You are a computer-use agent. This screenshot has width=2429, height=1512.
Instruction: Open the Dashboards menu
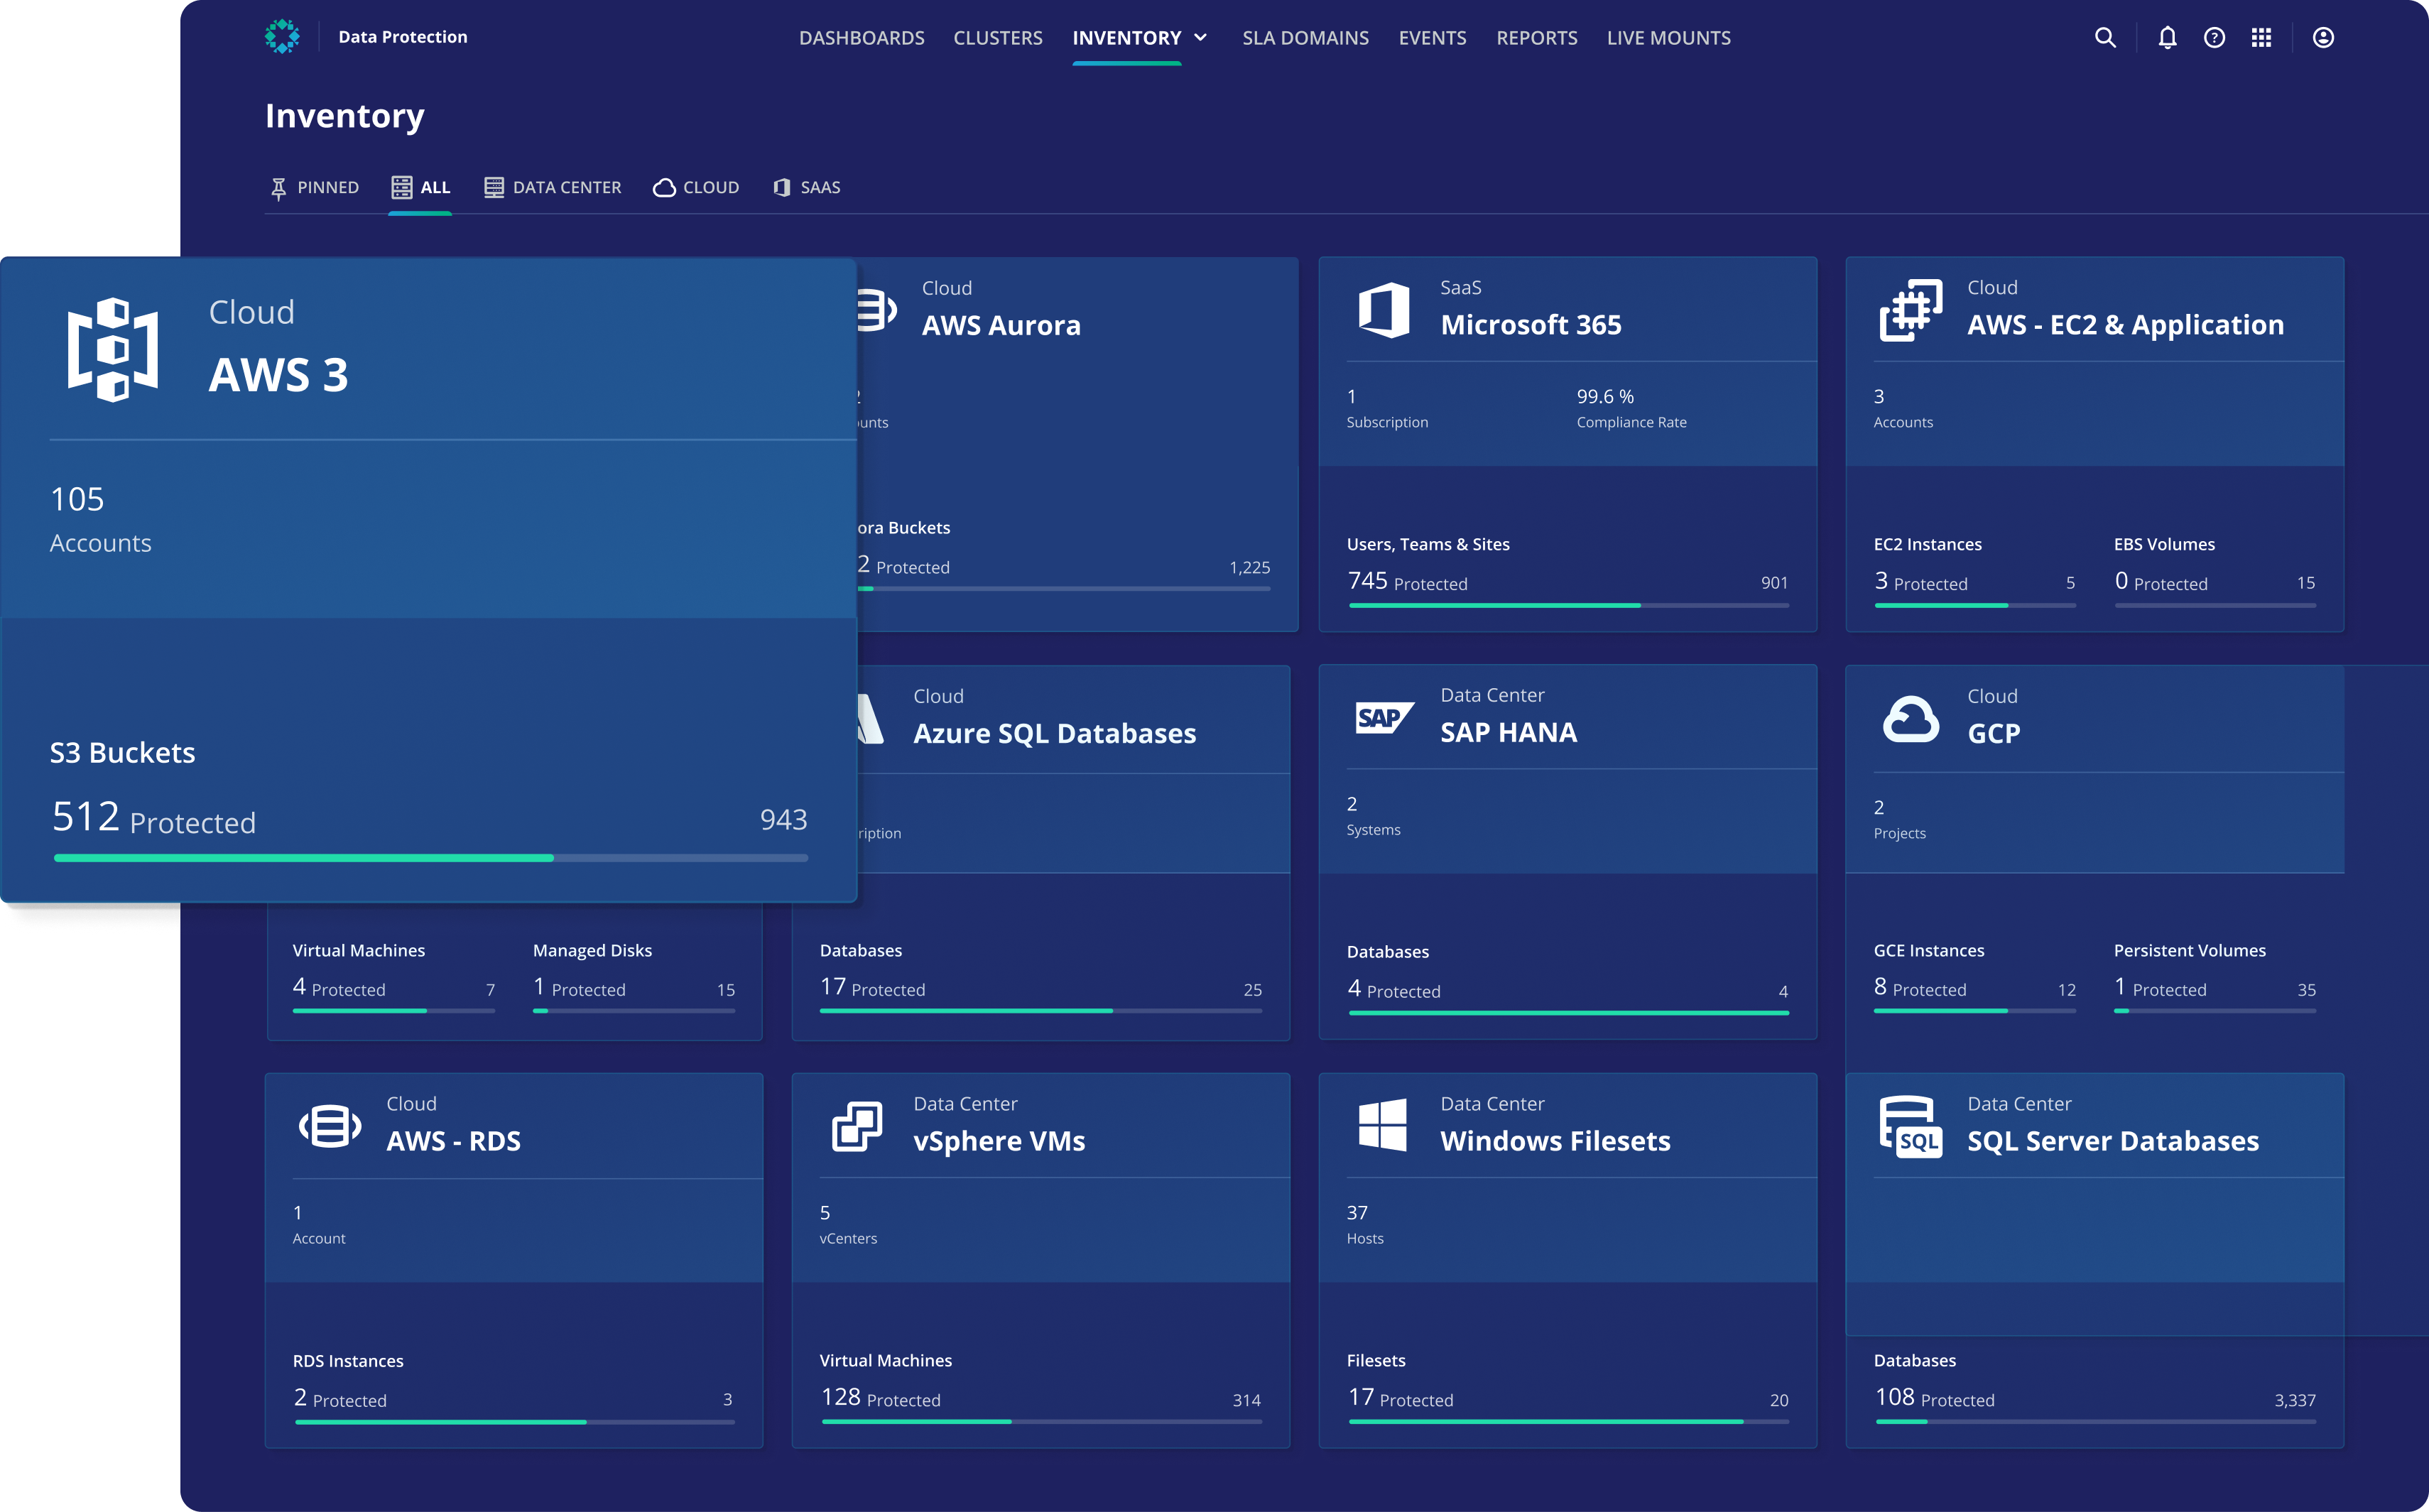click(x=862, y=38)
